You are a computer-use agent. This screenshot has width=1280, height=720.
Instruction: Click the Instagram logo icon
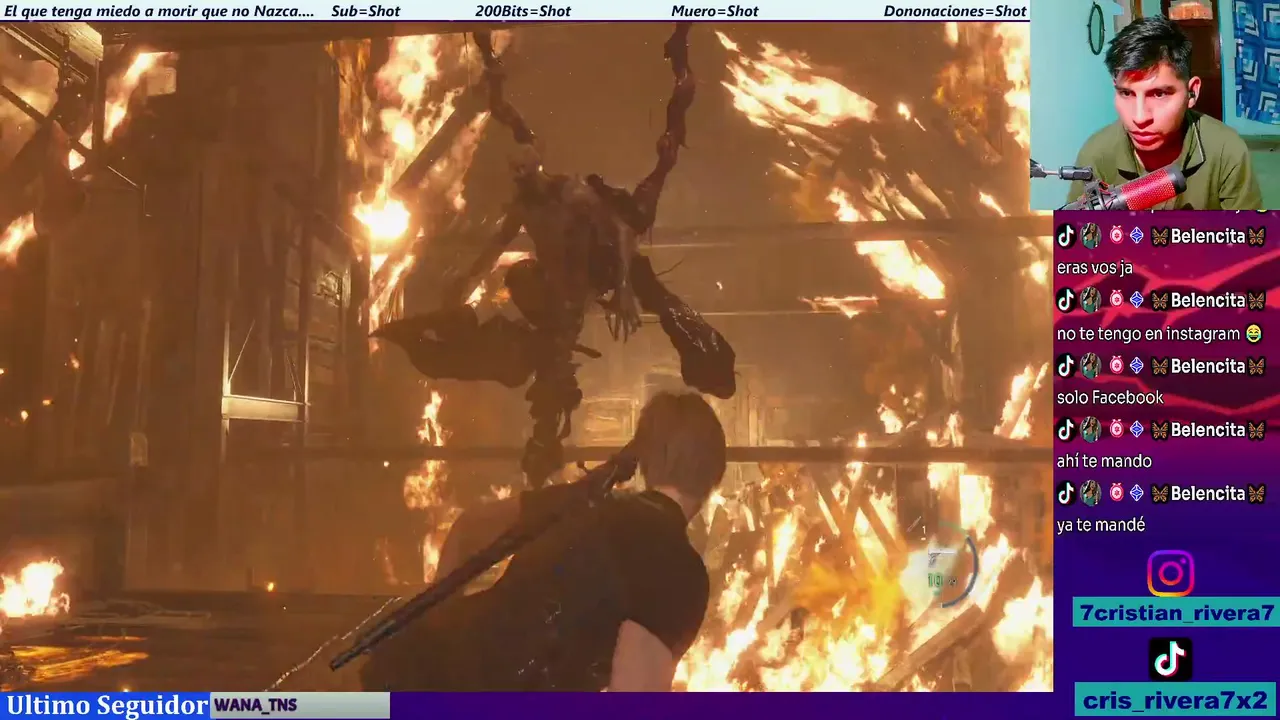1170,574
